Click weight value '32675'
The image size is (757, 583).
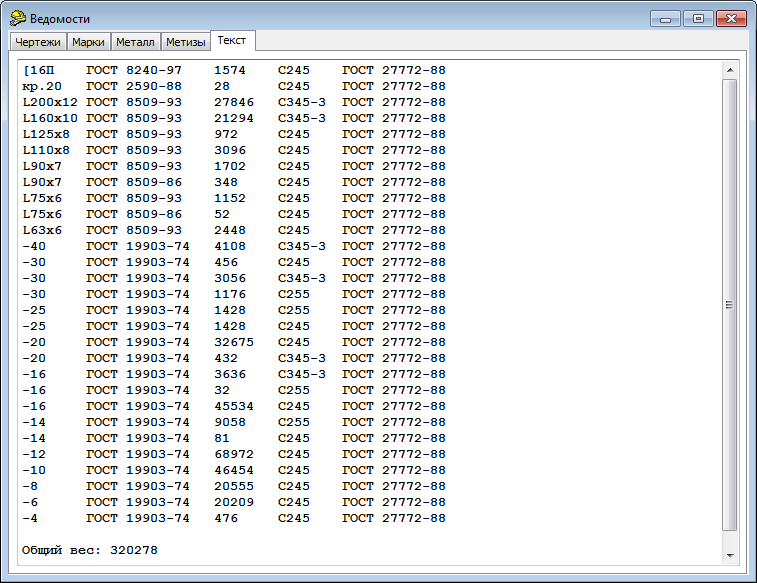(x=234, y=342)
